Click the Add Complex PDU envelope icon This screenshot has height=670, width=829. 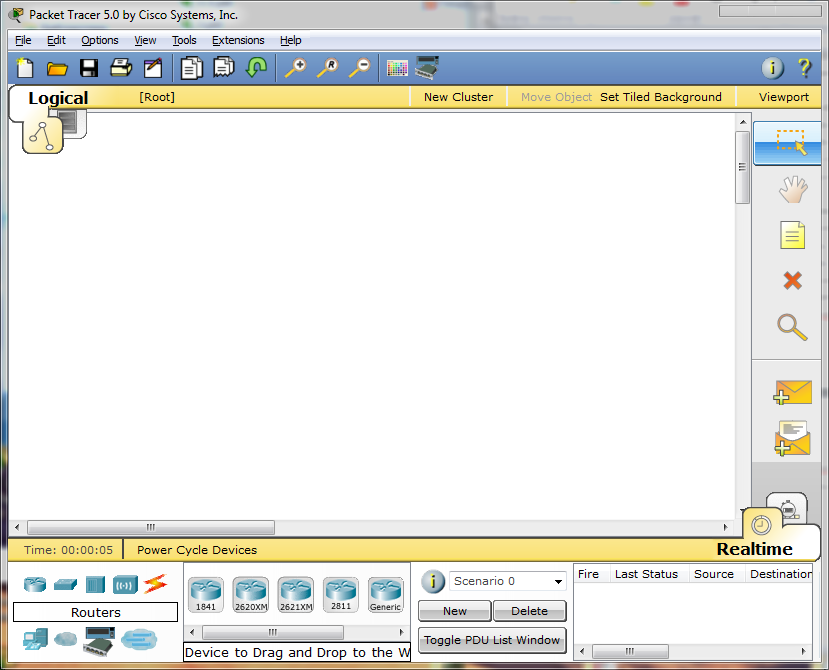pos(792,438)
